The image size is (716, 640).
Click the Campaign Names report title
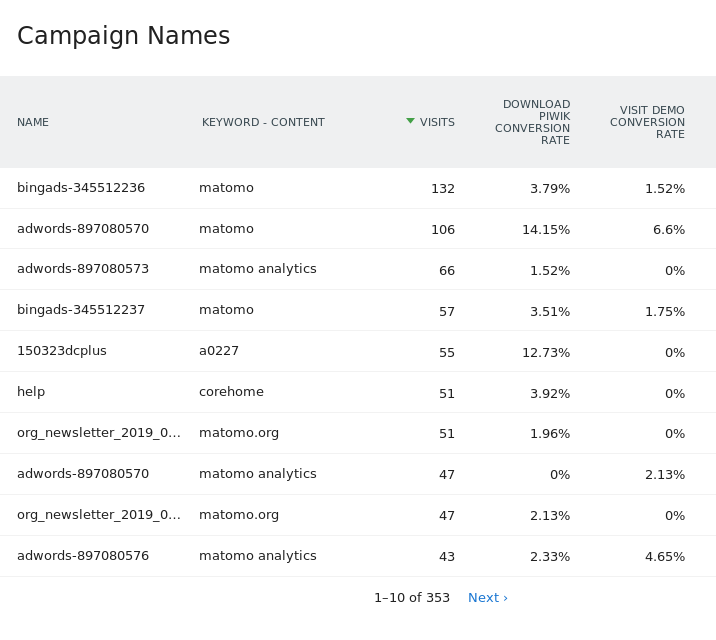[124, 36]
